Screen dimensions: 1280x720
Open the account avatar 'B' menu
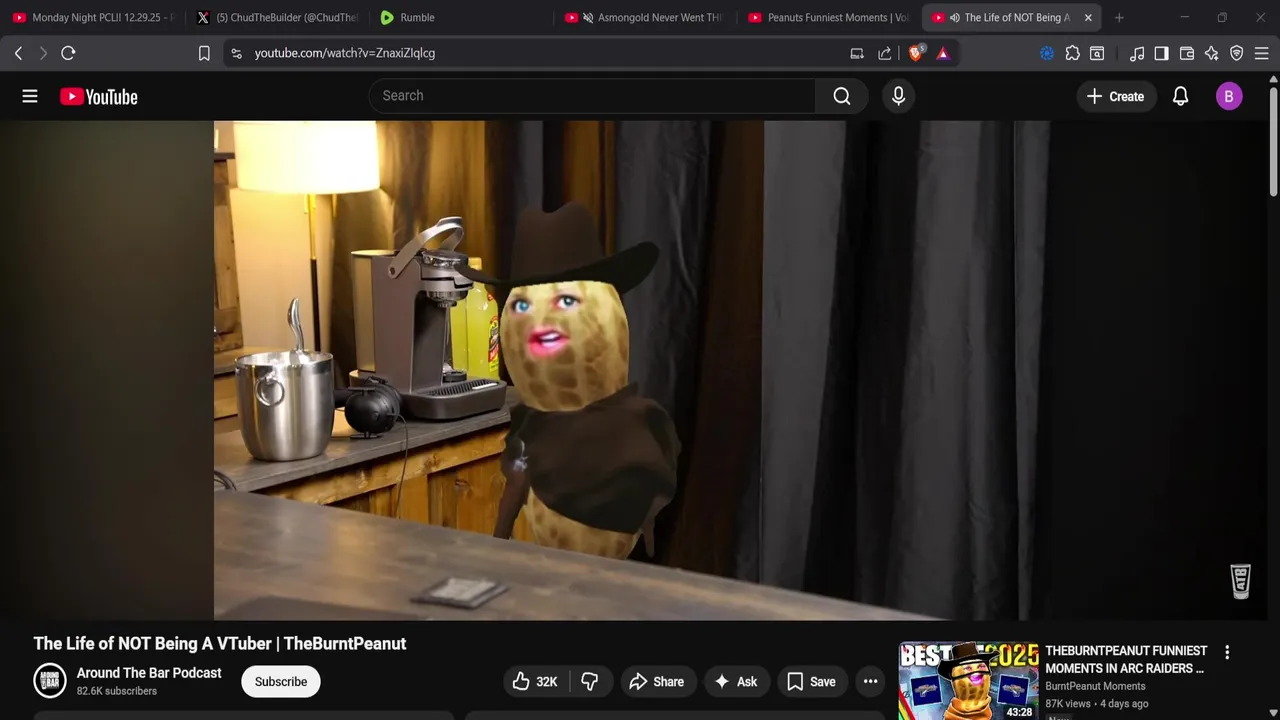pos(1229,96)
